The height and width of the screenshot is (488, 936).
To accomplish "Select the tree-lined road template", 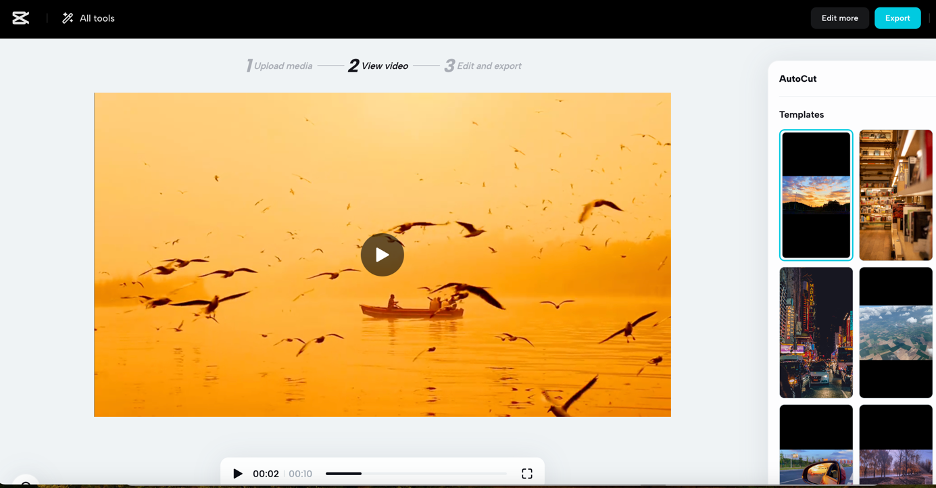I will [x=895, y=445].
